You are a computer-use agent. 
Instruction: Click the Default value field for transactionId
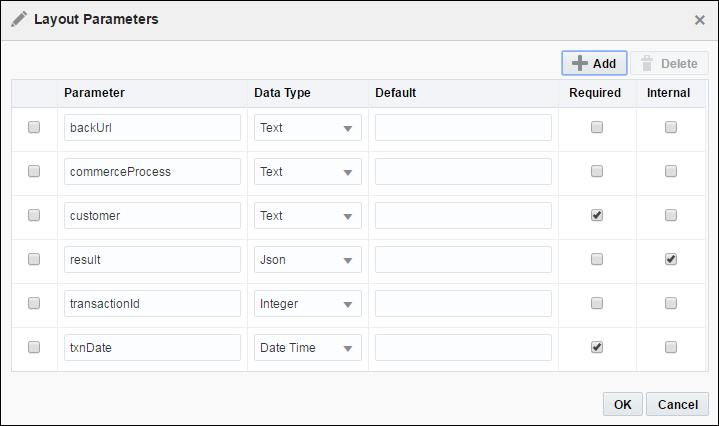463,304
